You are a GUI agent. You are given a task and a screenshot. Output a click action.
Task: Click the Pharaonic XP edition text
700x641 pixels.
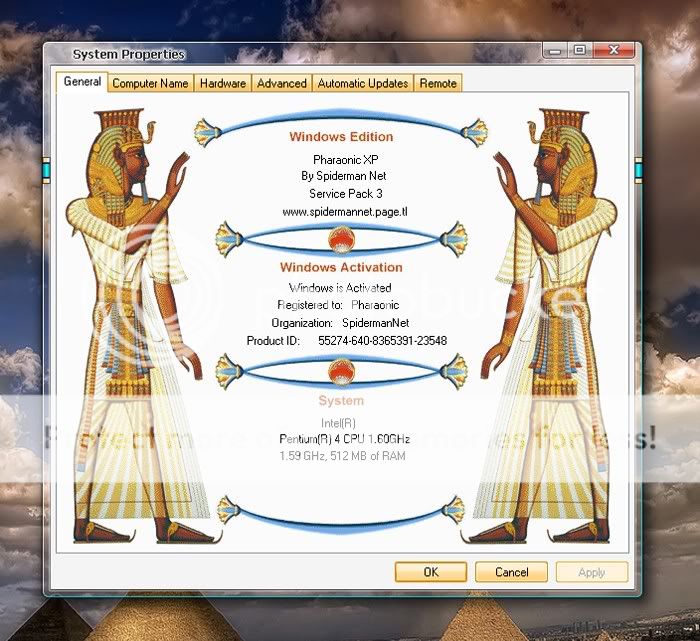[346, 159]
